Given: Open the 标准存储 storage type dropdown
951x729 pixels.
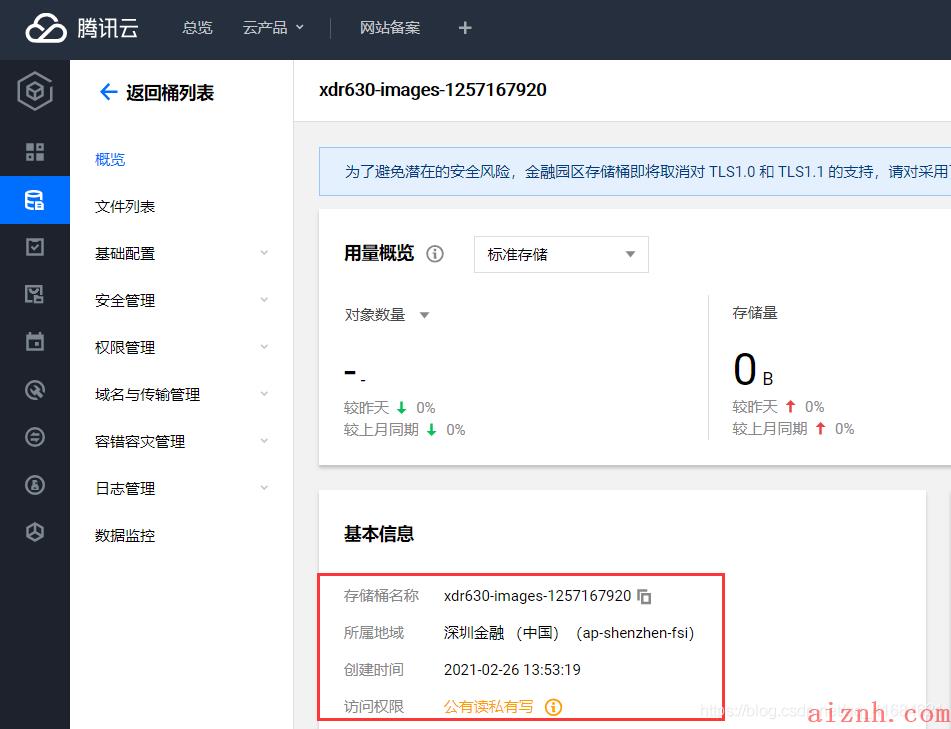Looking at the screenshot, I should pos(561,254).
